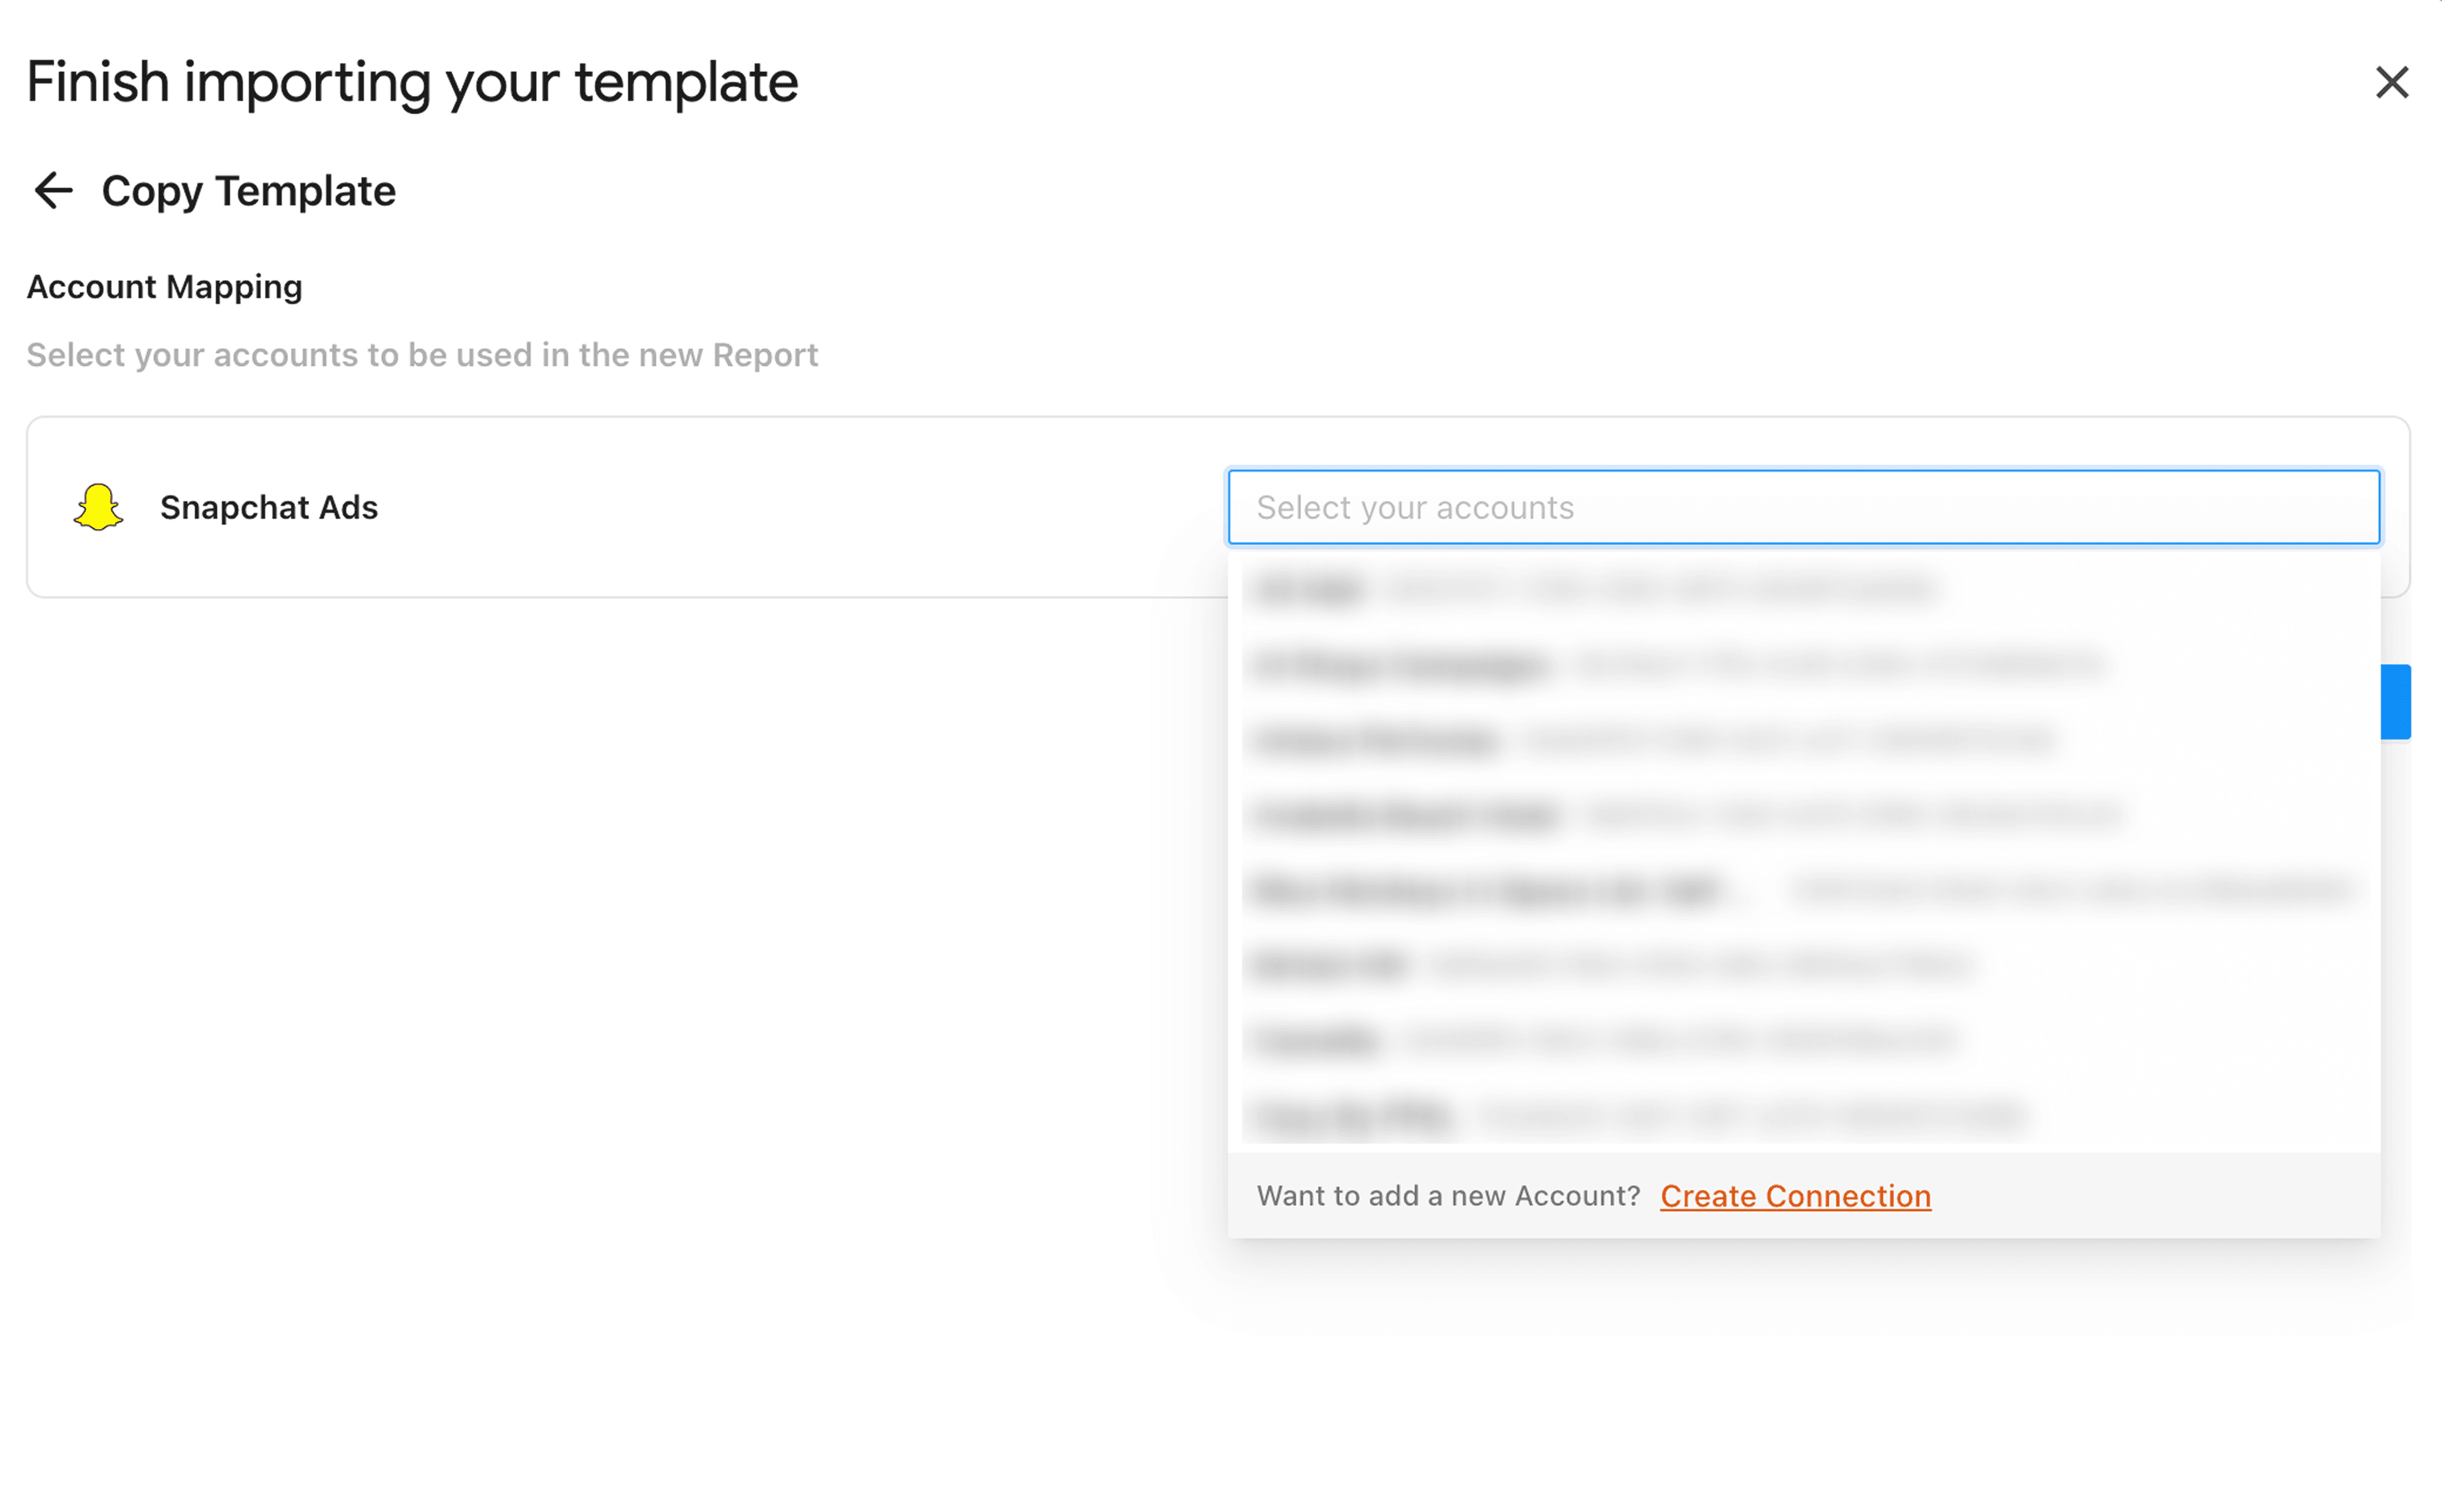
Task: Click the Snapchat Ads label
Action: click(x=269, y=507)
